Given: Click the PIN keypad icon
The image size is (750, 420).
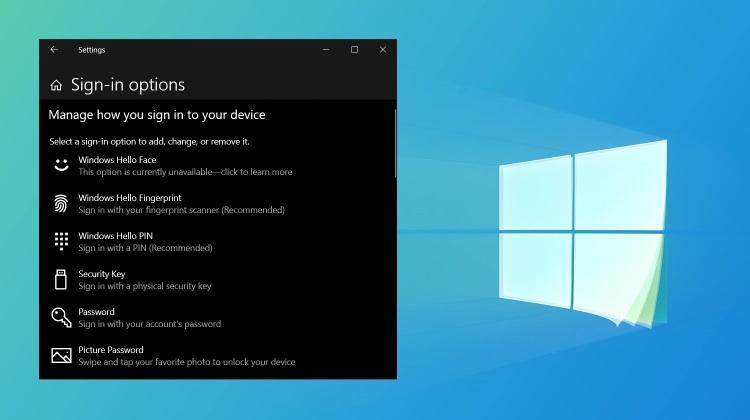Looking at the screenshot, I should click(61, 242).
